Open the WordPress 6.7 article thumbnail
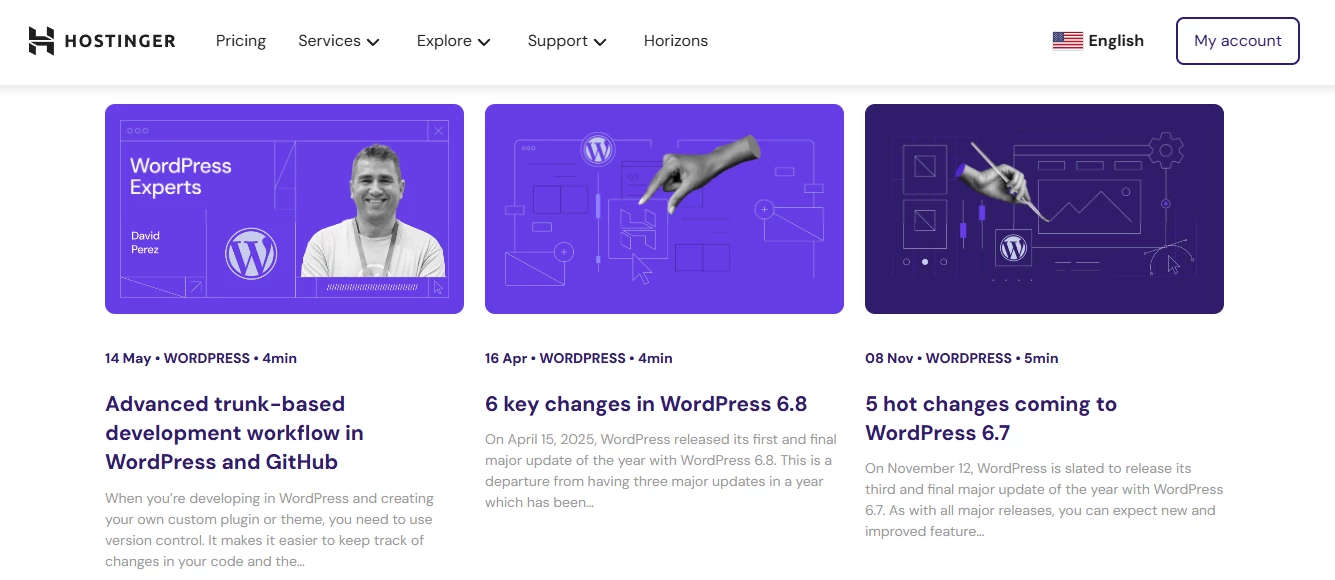 tap(1044, 209)
